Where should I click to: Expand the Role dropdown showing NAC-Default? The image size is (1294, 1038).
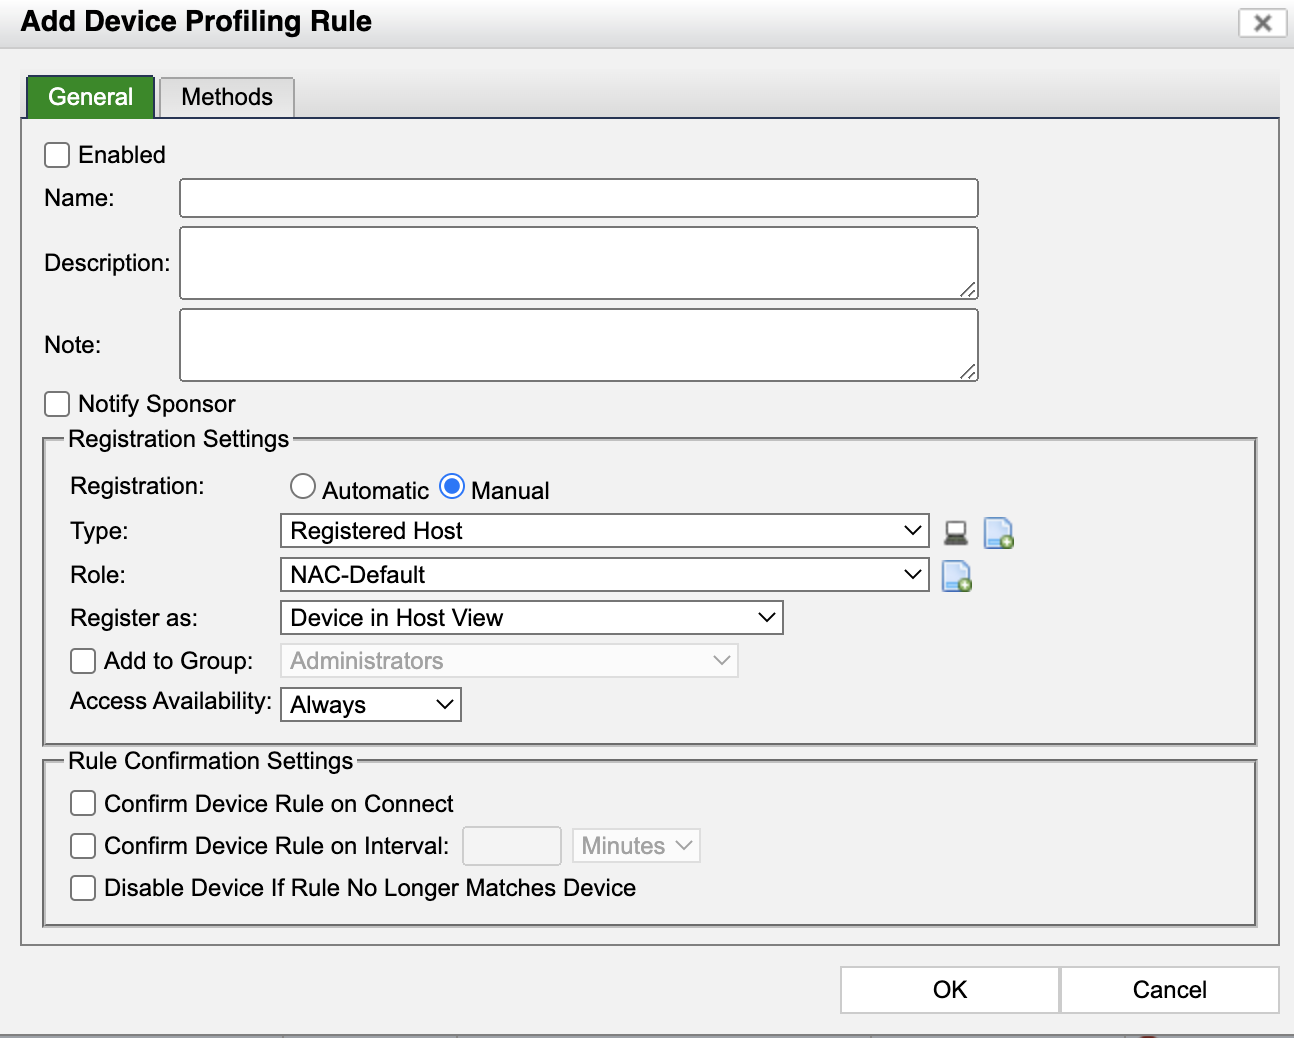pos(604,575)
